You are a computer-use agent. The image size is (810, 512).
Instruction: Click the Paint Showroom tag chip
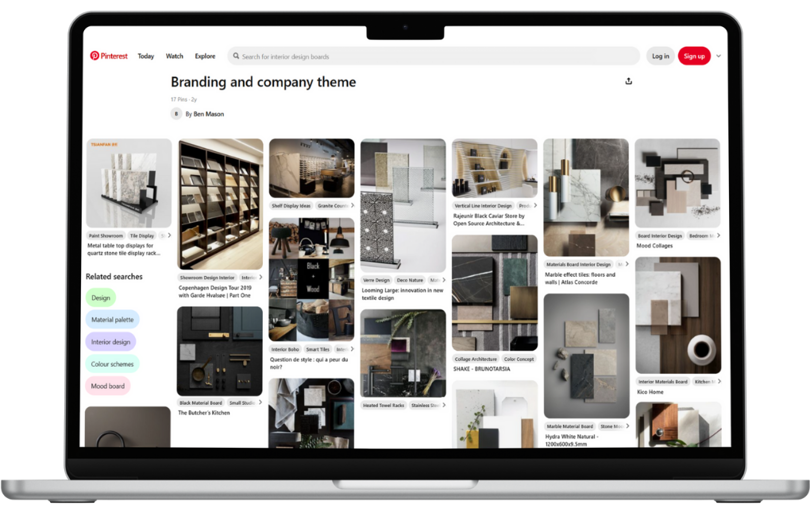point(106,236)
